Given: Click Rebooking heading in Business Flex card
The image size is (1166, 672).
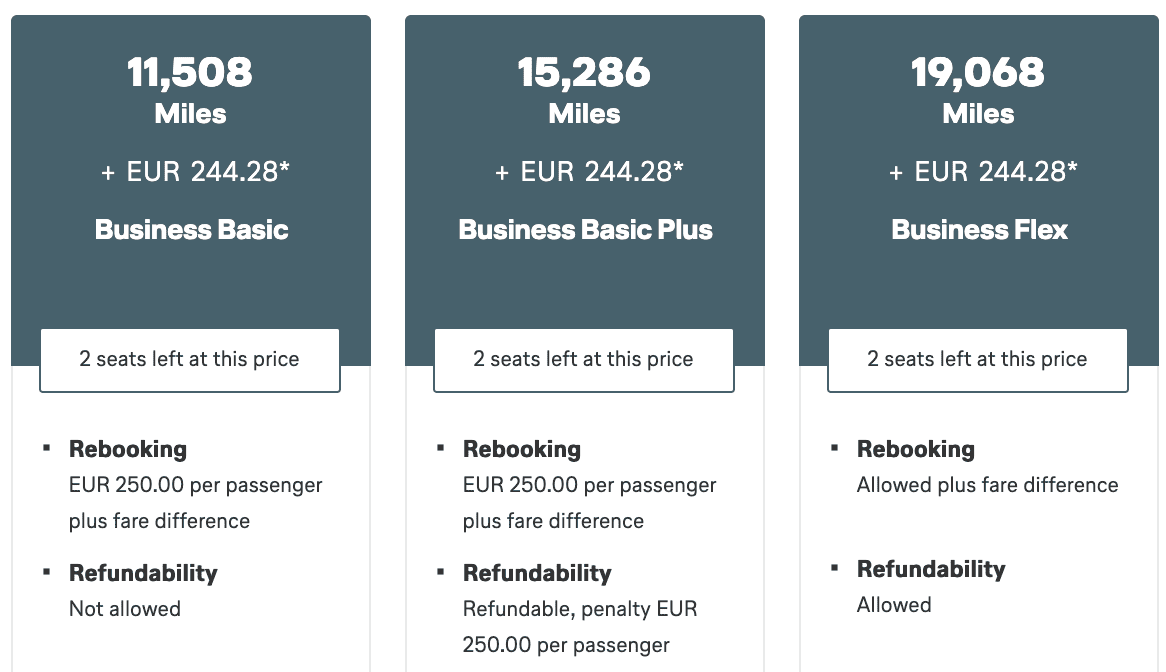Looking at the screenshot, I should click(x=916, y=450).
